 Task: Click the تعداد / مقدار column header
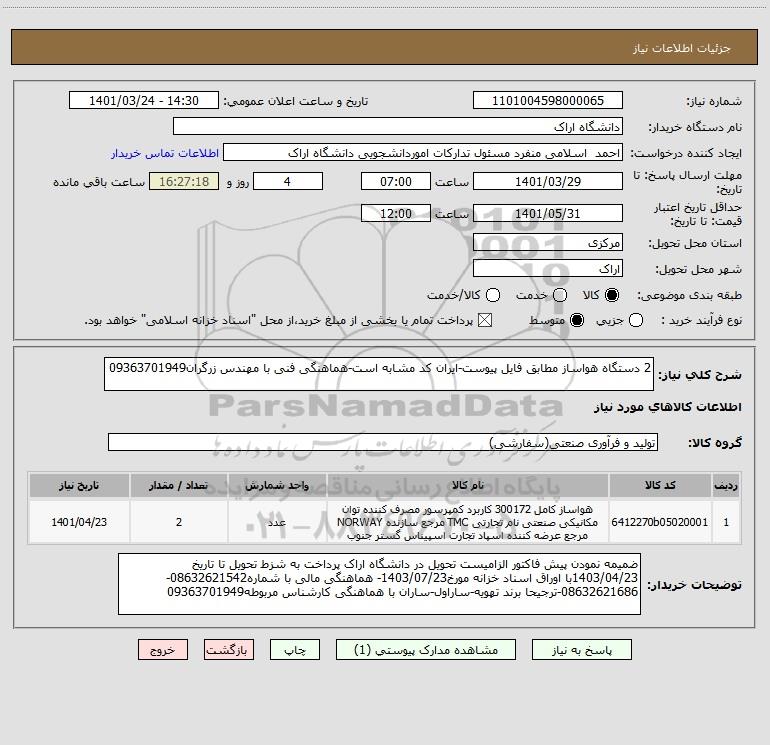point(179,485)
